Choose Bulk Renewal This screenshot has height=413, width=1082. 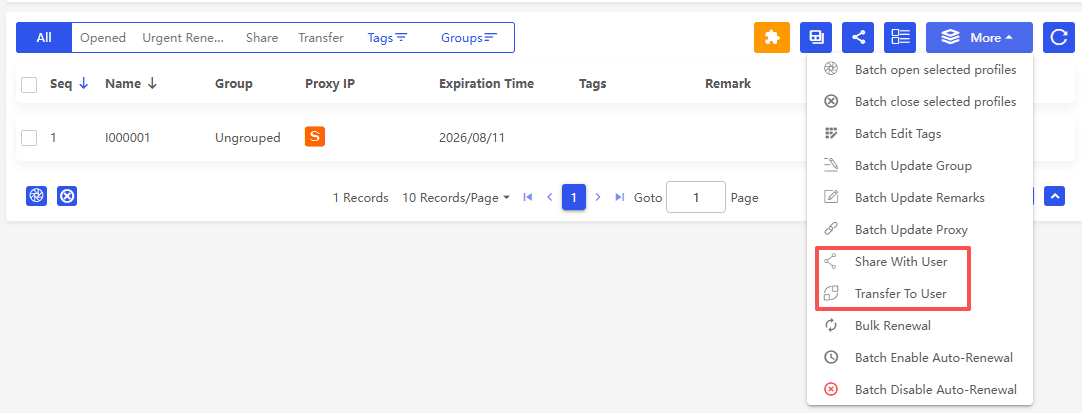point(920,325)
